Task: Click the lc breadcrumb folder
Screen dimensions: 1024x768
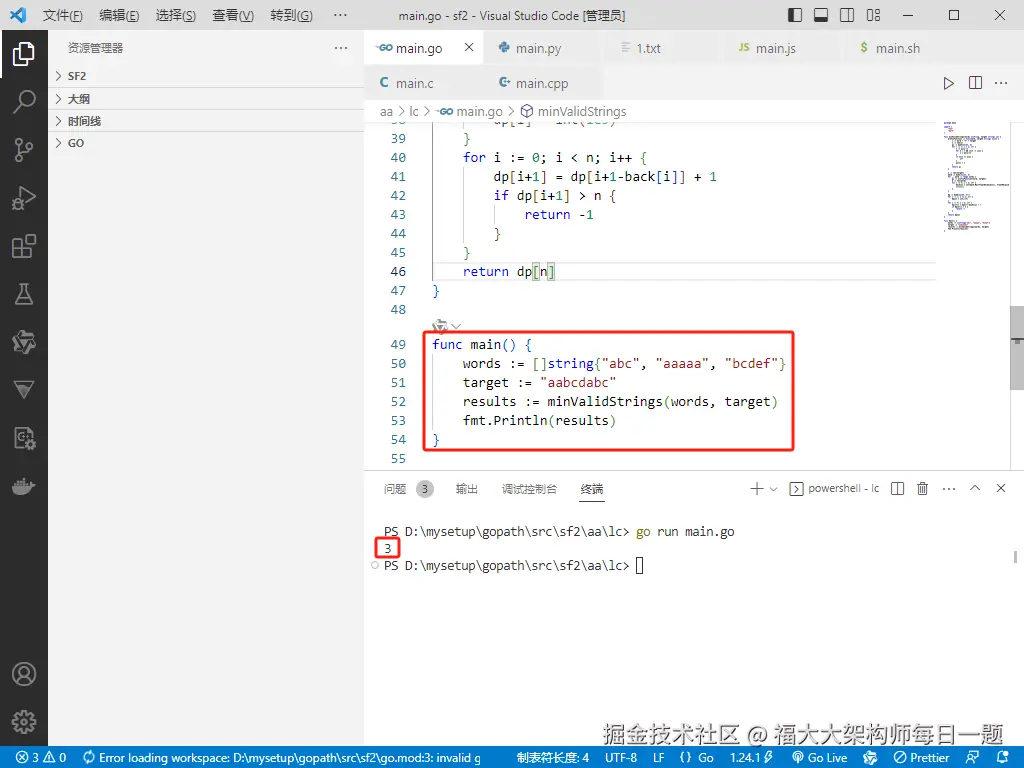Action: (x=413, y=112)
